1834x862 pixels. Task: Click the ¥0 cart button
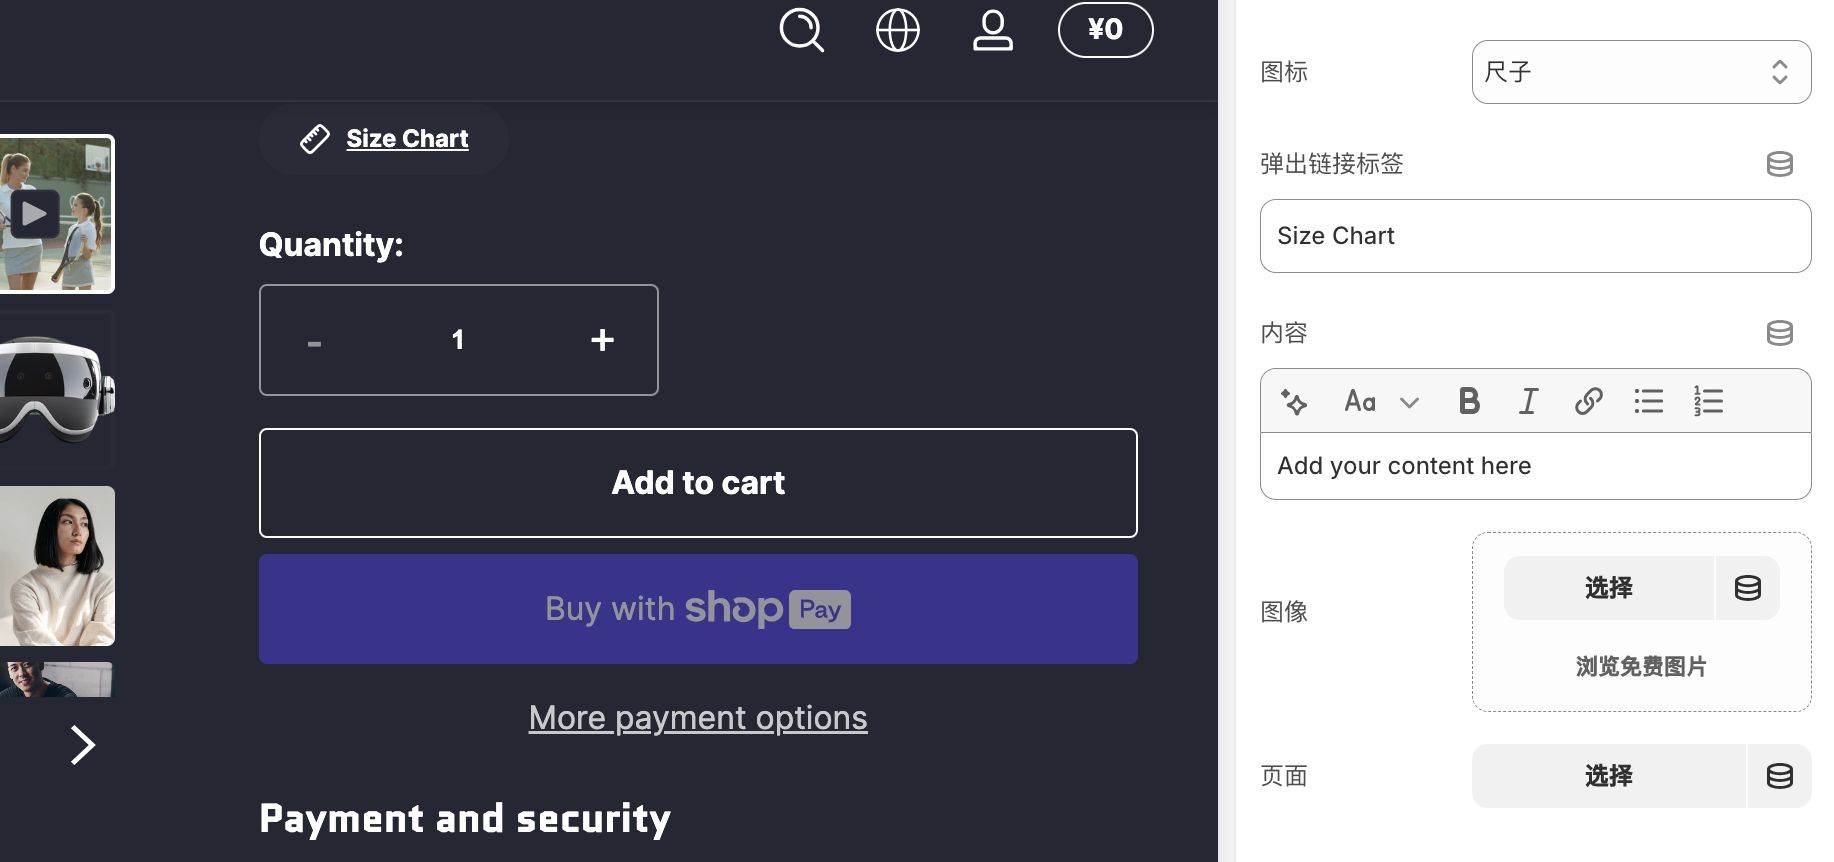tap(1105, 30)
